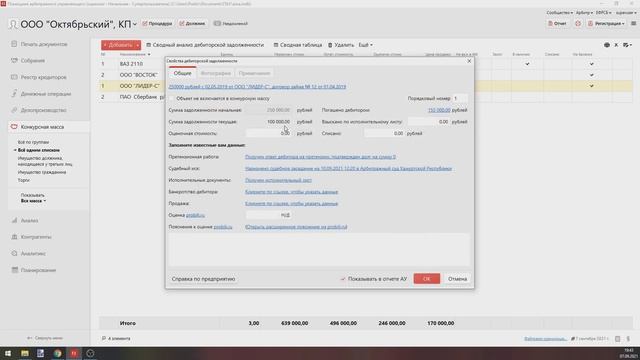The height and width of the screenshot is (360, 640).
Task: Open the ЕФРСБ menu
Action: (603, 13)
